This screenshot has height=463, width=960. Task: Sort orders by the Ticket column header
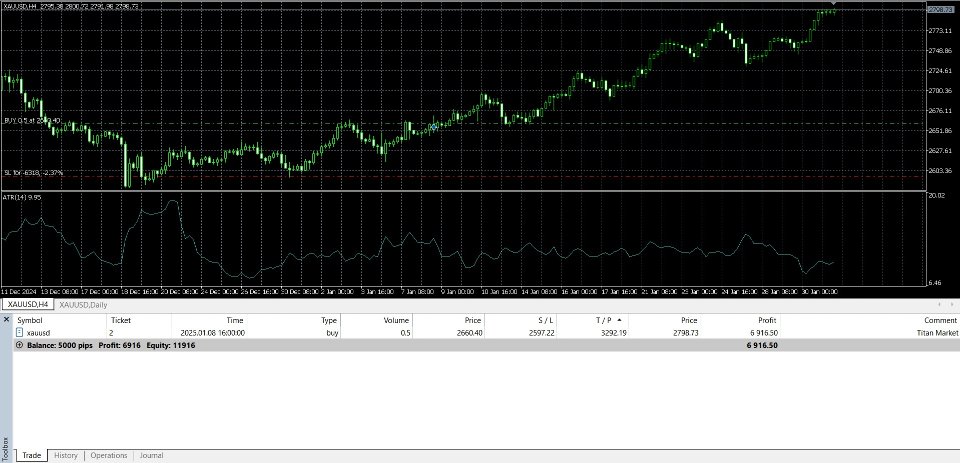tap(121, 320)
